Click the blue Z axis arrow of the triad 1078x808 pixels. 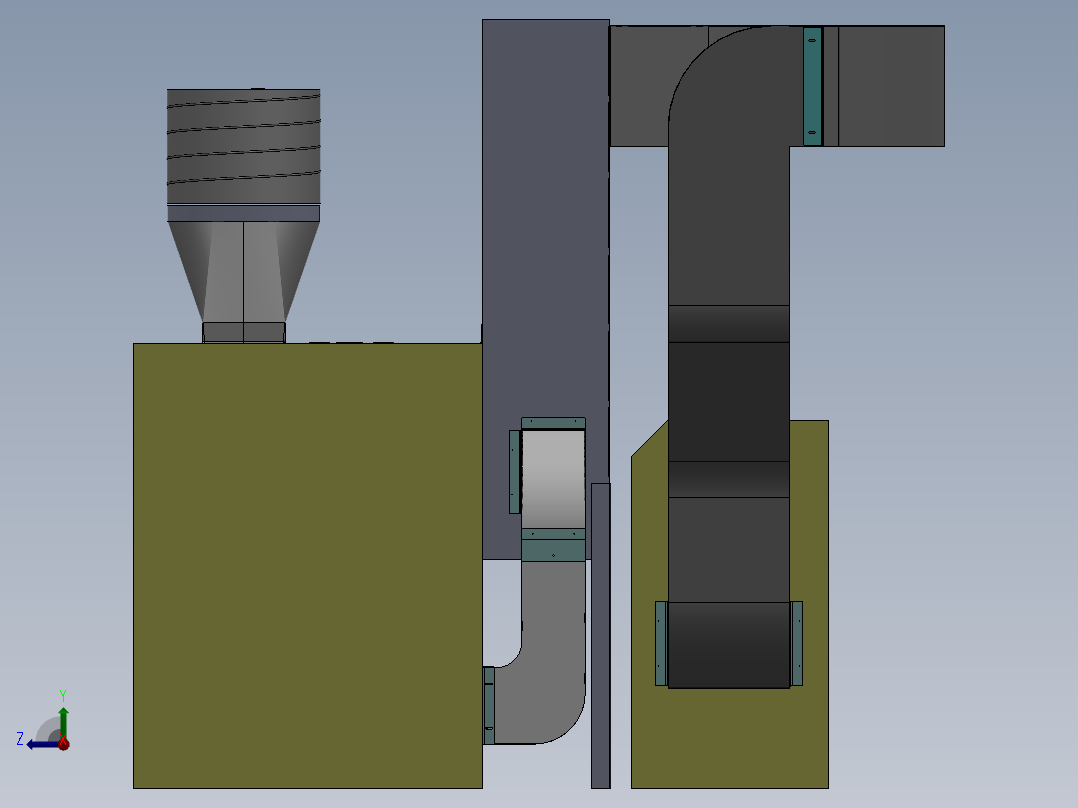click(x=41, y=744)
